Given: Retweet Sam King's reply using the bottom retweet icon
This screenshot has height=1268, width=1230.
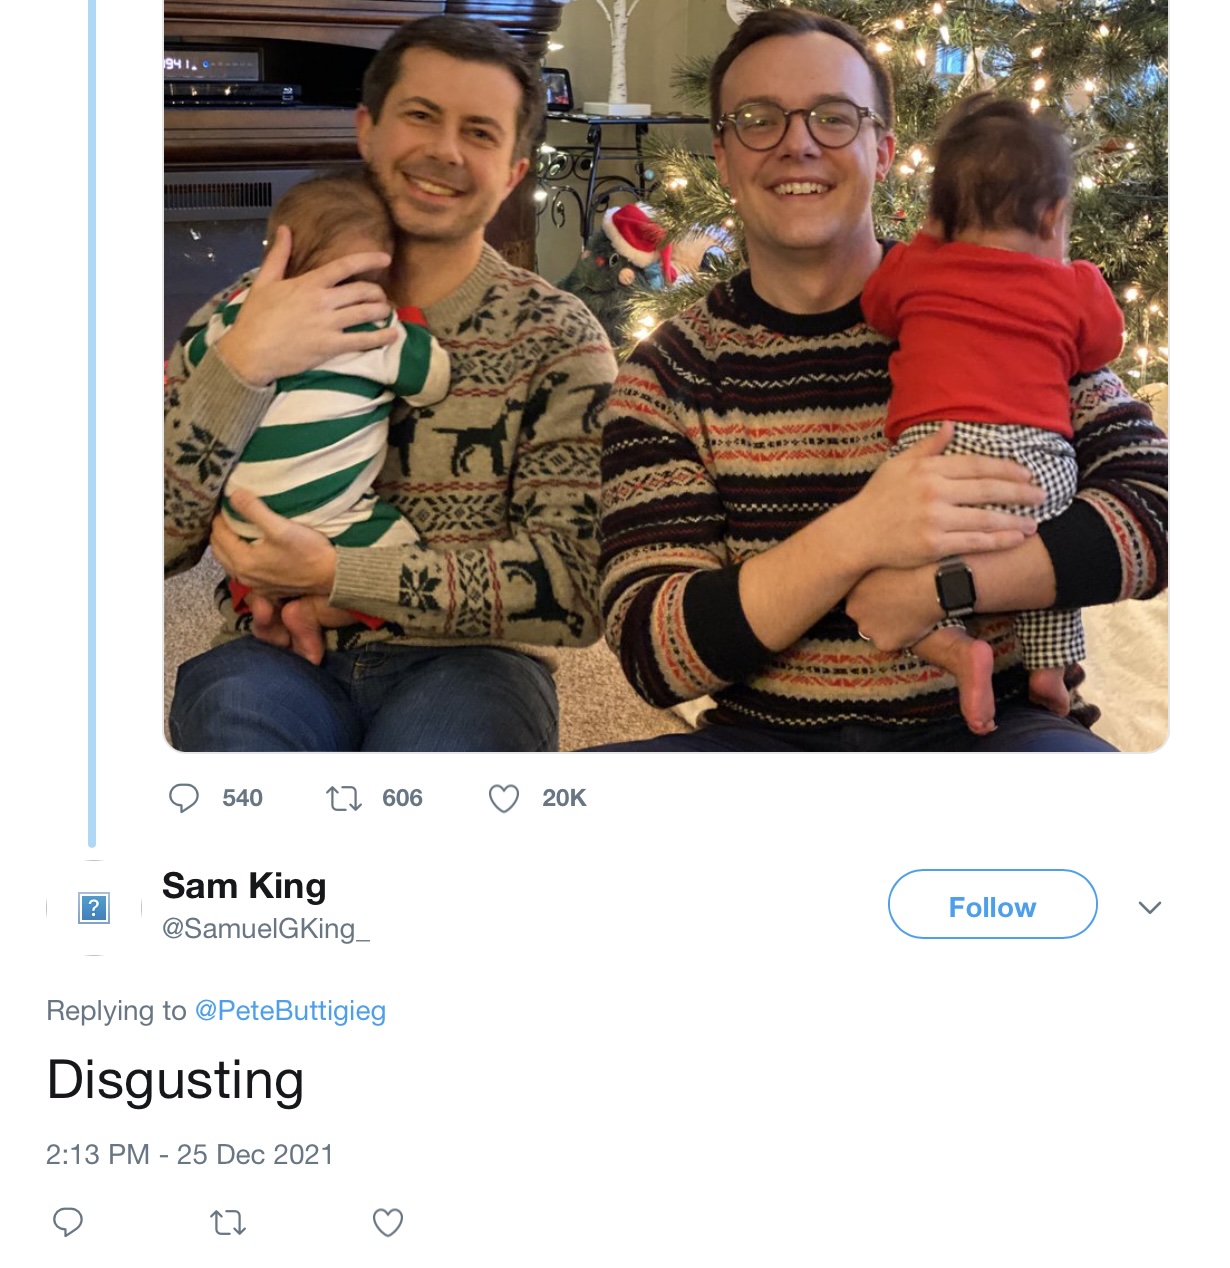Looking at the screenshot, I should coord(228,1222).
